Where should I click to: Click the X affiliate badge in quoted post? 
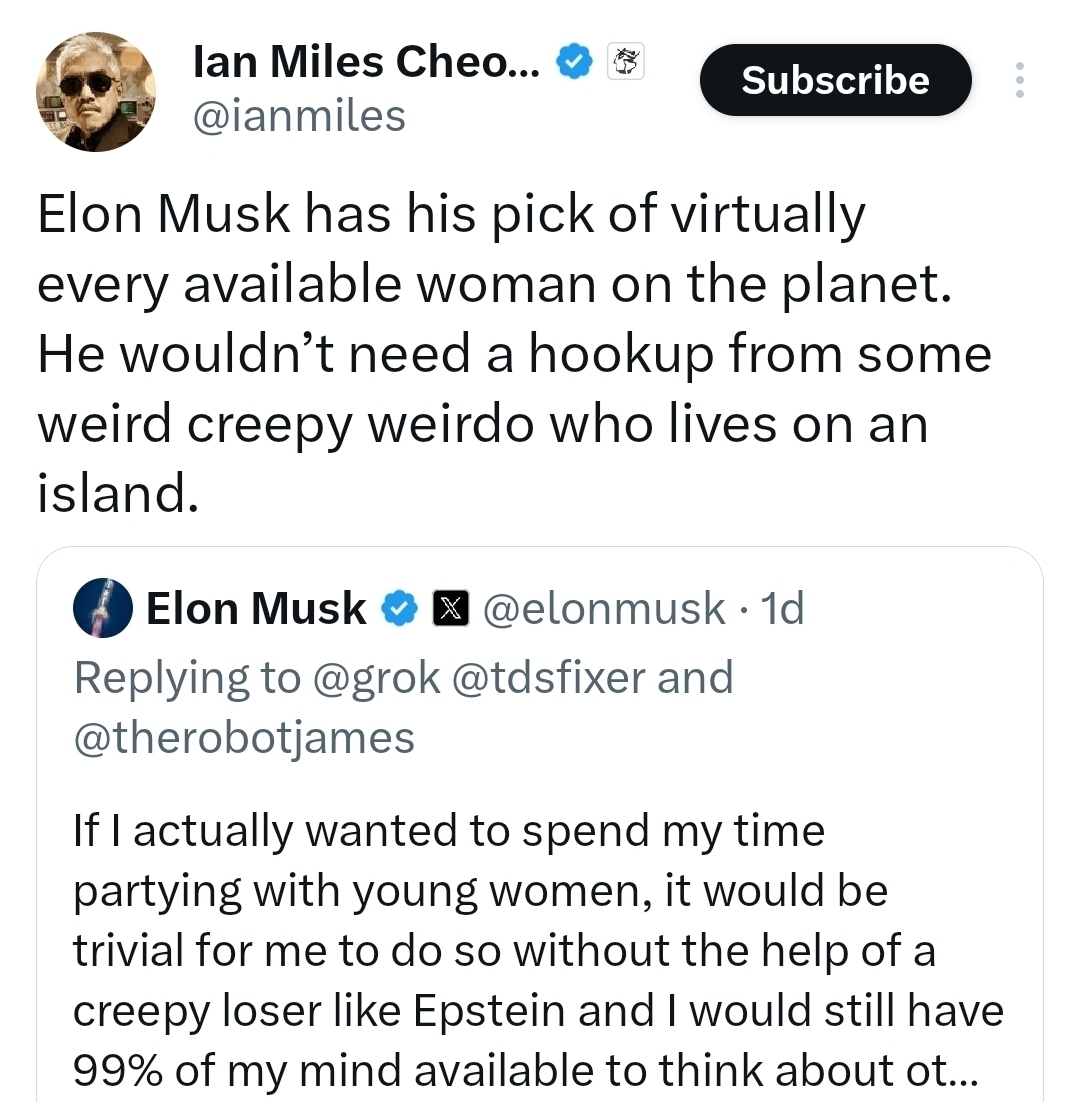click(449, 608)
